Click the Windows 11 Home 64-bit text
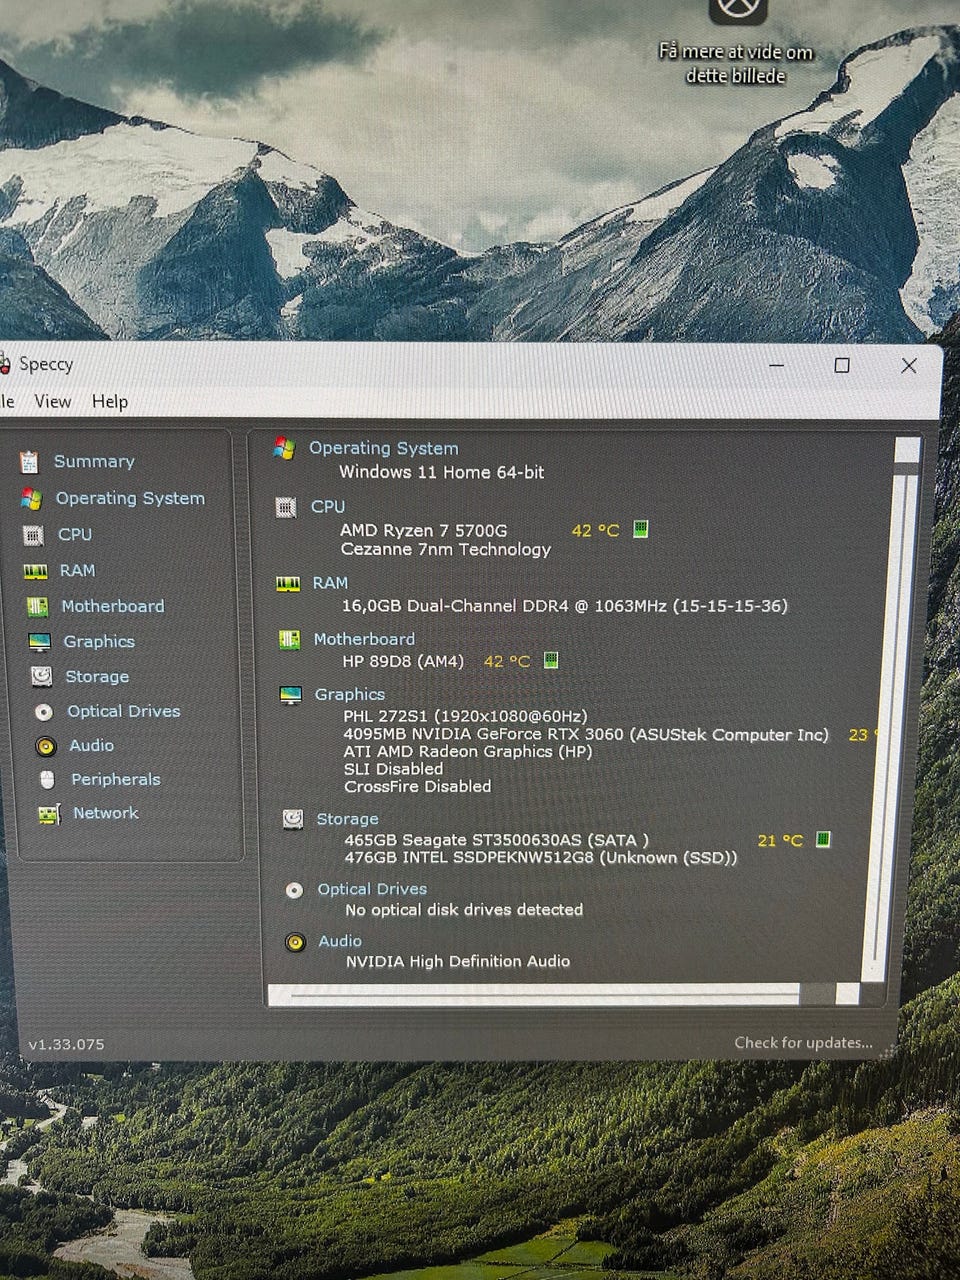 [x=442, y=472]
